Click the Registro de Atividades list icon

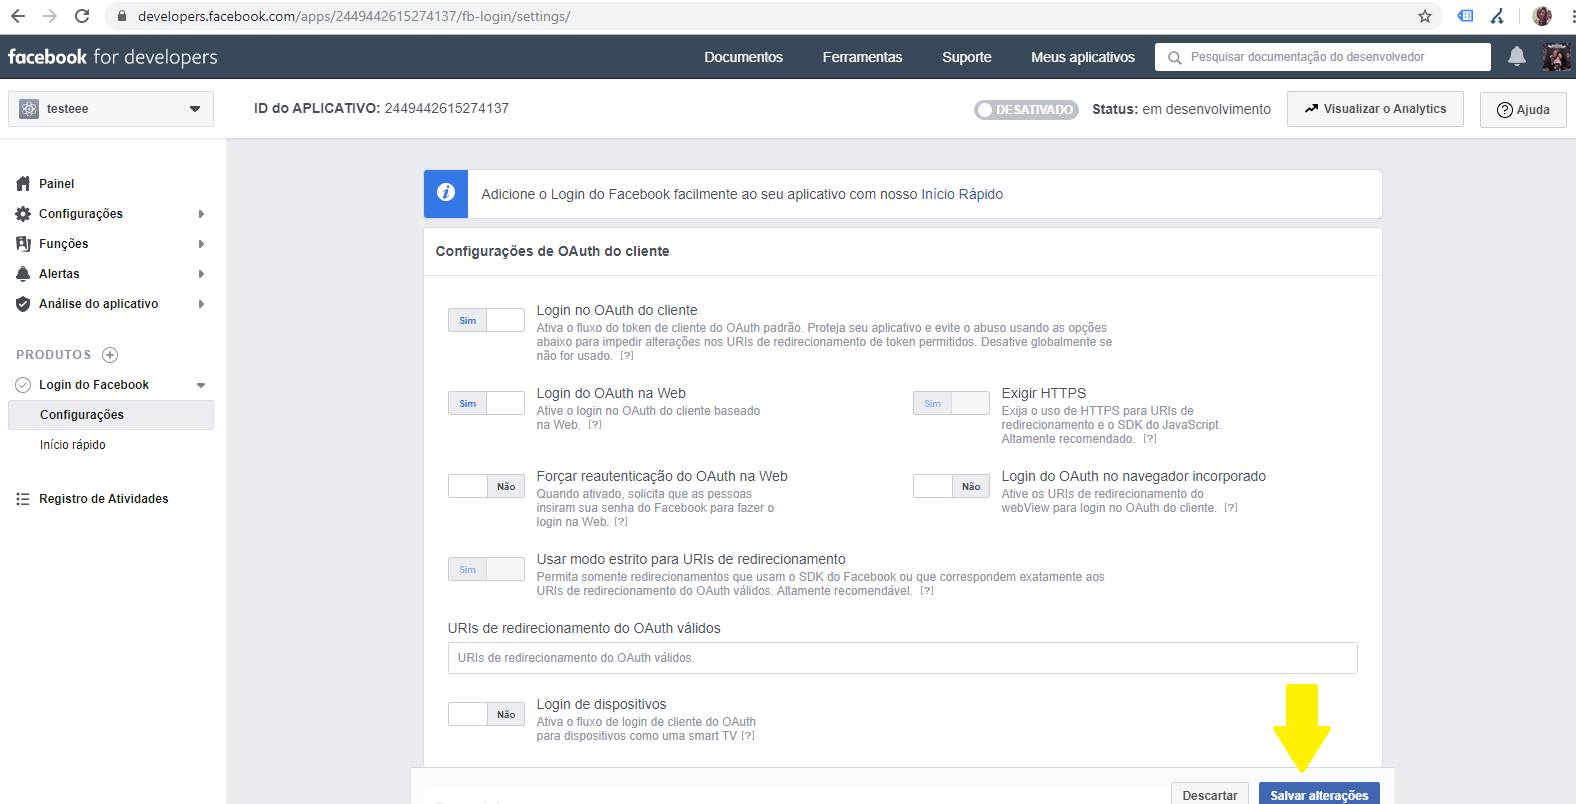pos(23,499)
